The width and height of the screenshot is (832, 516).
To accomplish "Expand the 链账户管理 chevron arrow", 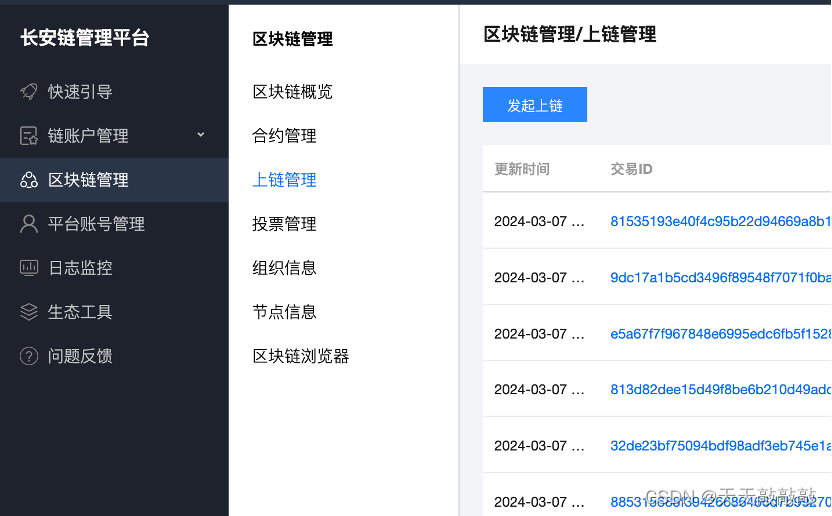I will [201, 135].
